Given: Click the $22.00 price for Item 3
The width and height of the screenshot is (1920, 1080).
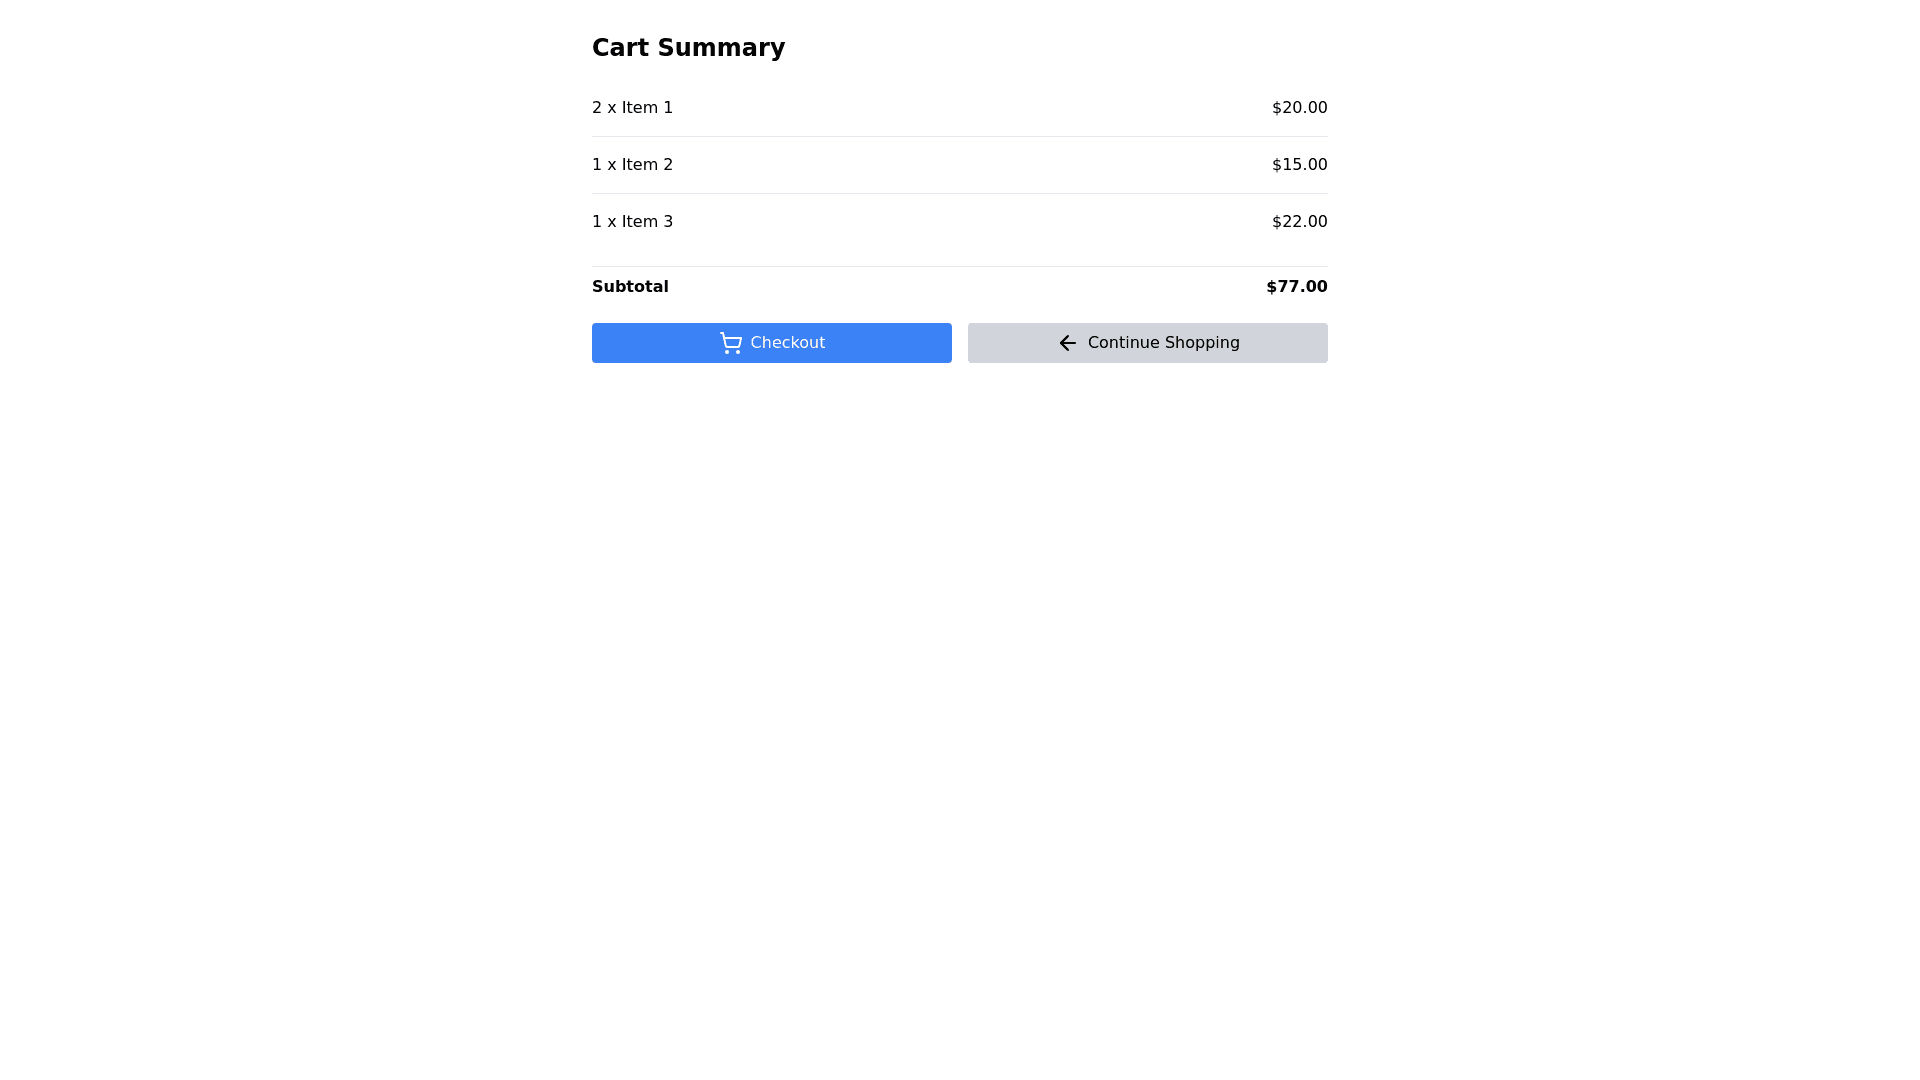Looking at the screenshot, I should point(1299,222).
